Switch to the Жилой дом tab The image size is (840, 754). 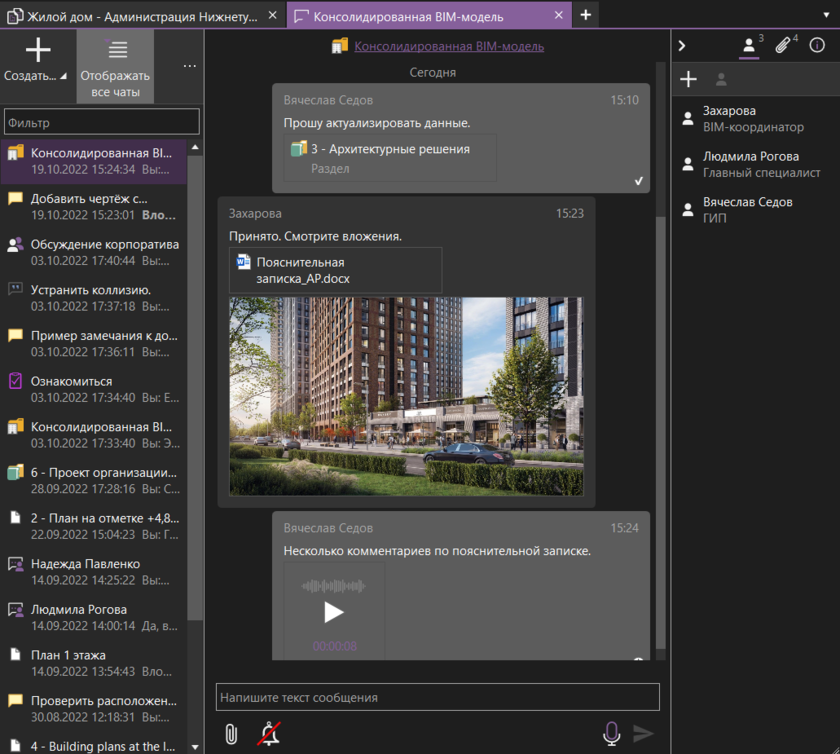click(x=141, y=16)
